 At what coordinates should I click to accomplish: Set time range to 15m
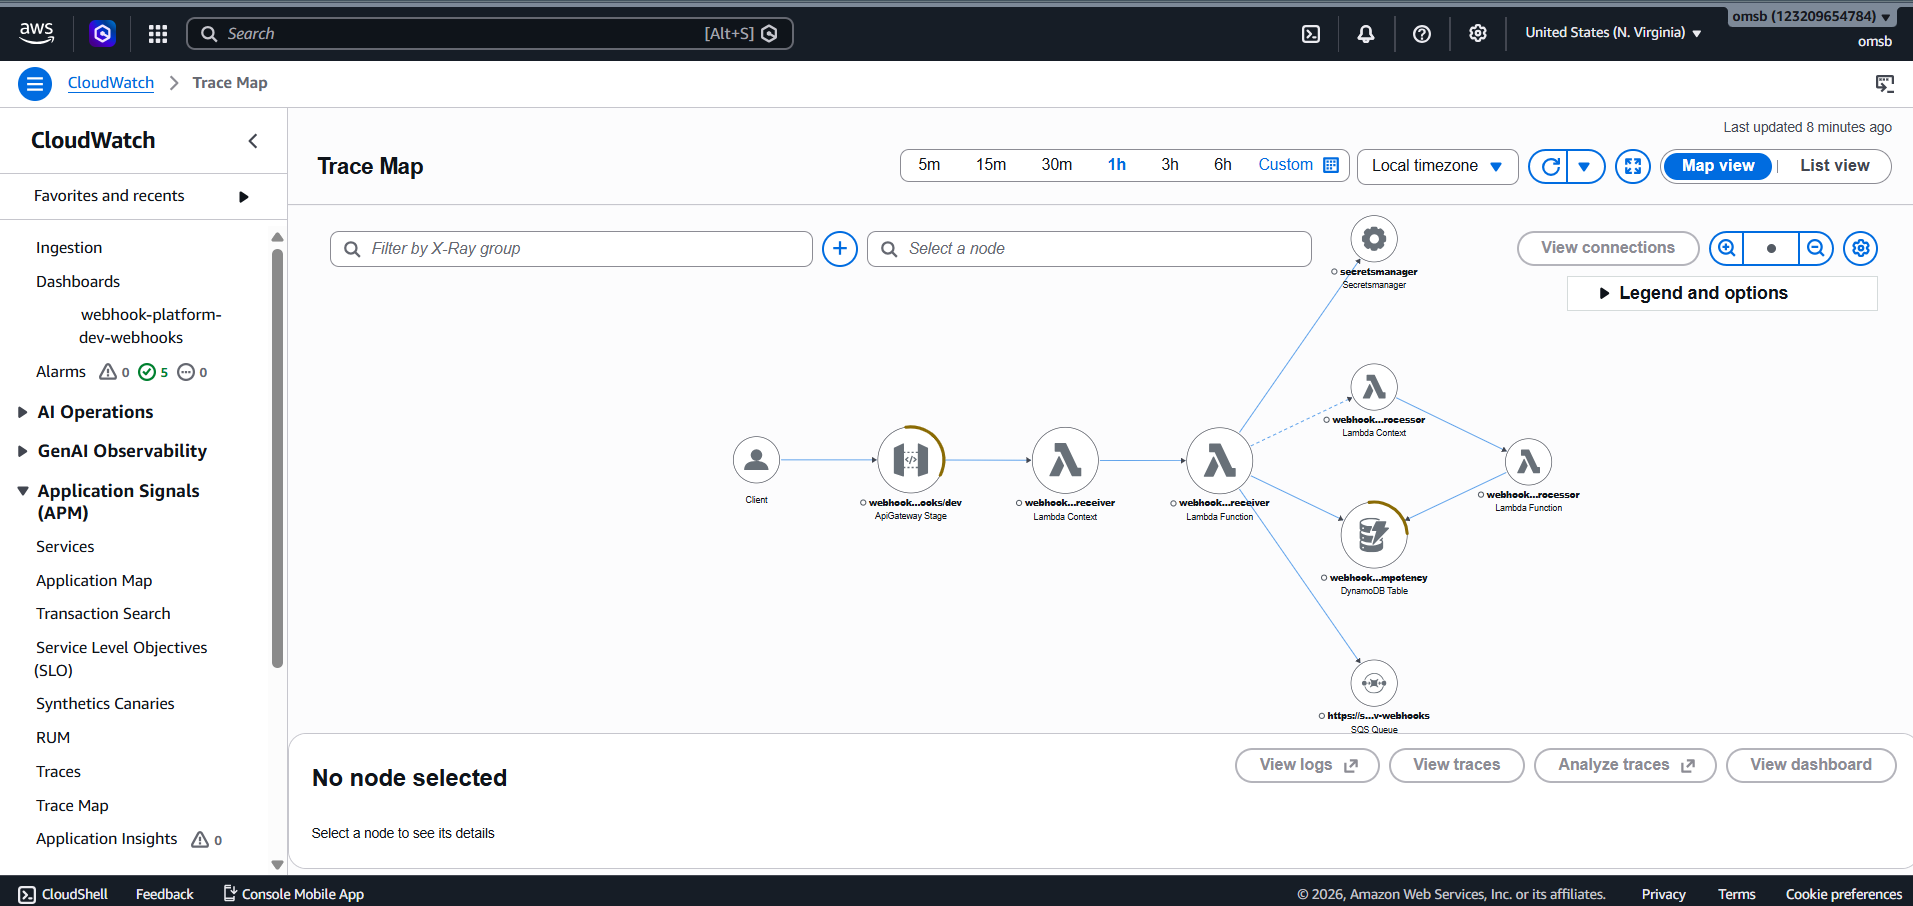point(991,165)
